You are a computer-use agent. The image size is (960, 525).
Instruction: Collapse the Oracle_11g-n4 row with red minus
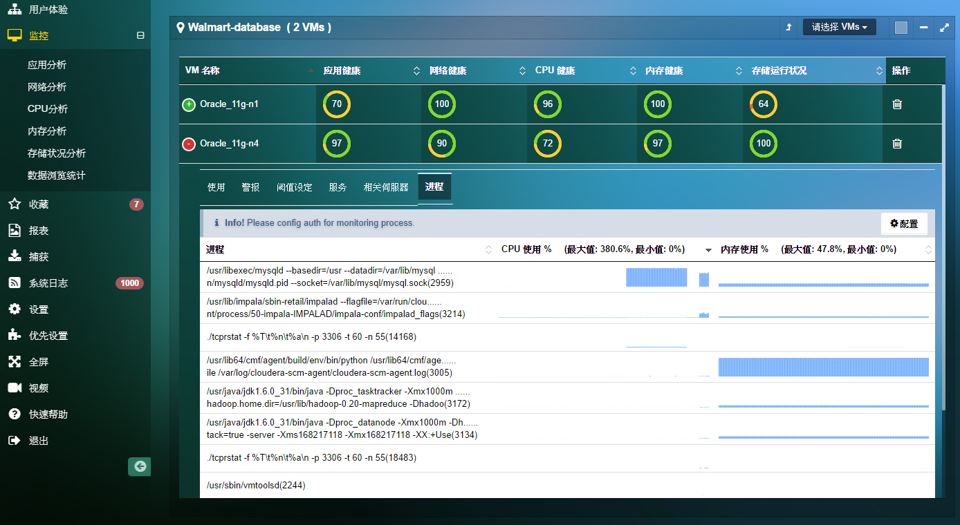pos(189,144)
